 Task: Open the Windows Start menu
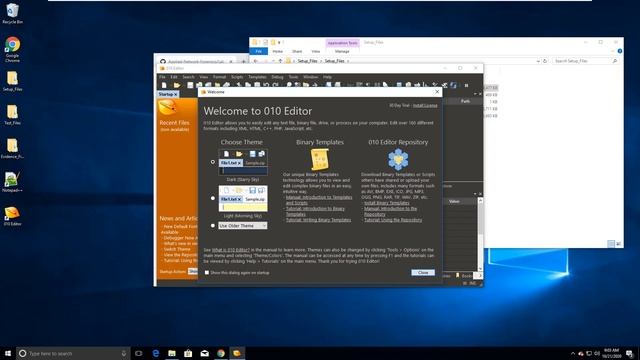[x=8, y=353]
